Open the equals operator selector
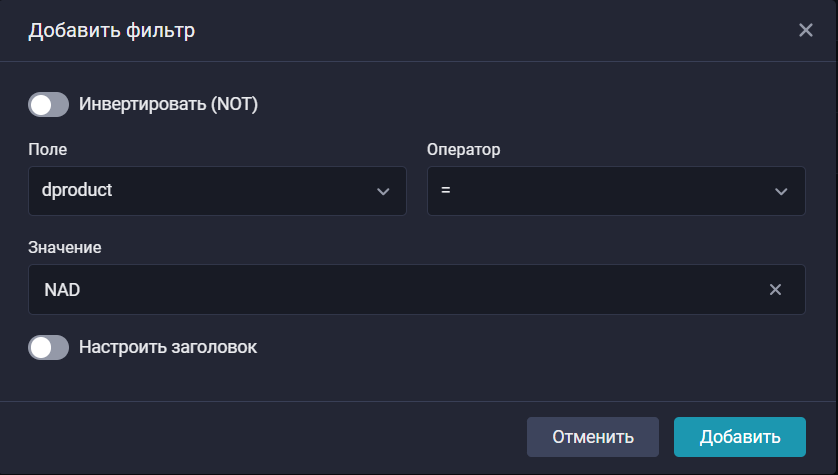 click(600, 191)
